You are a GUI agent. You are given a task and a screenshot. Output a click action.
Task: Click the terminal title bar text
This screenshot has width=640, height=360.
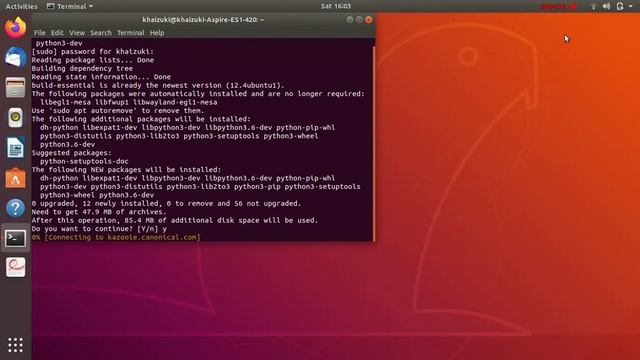click(203, 20)
